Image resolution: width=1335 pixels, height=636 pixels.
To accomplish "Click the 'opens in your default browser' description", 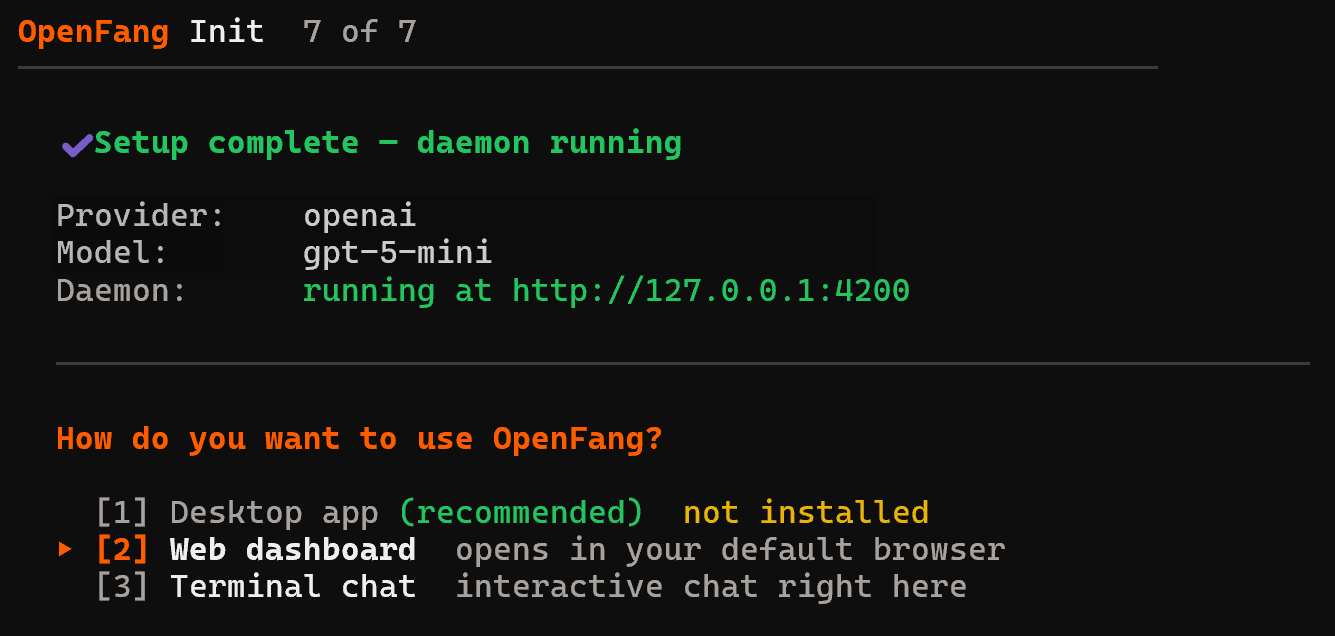I will pos(729,549).
